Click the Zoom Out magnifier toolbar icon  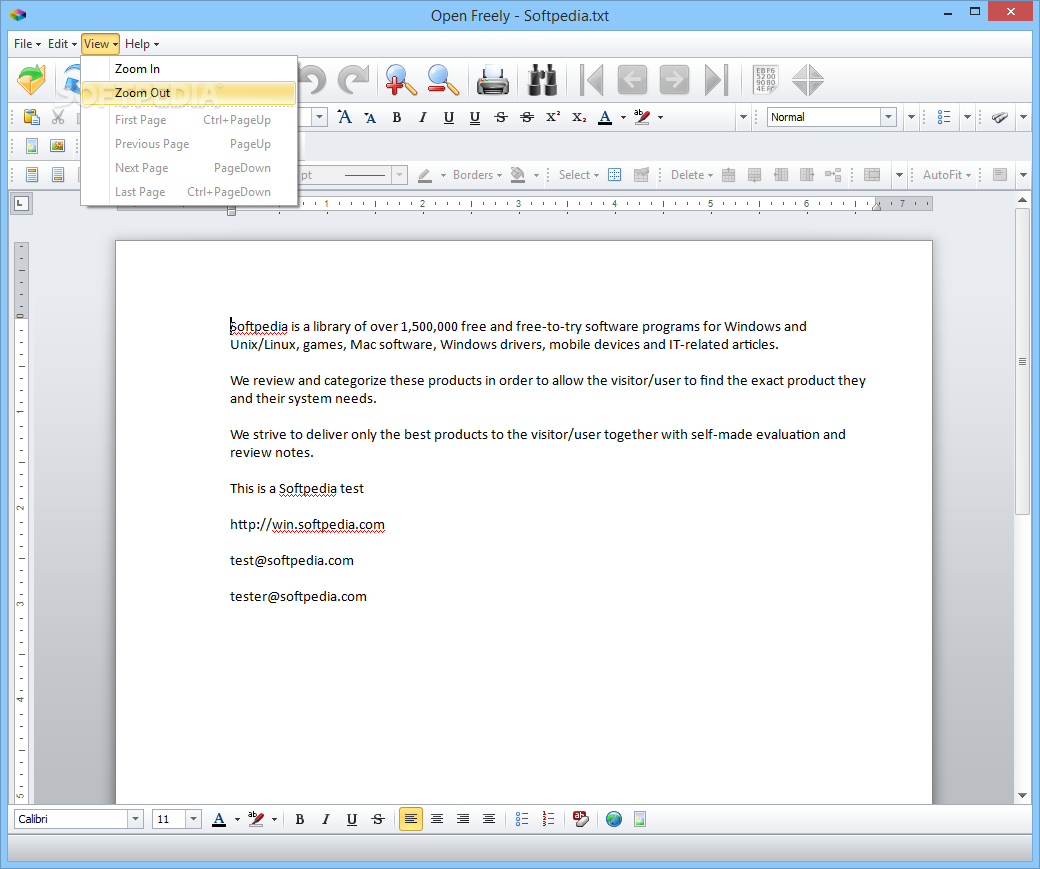tap(442, 80)
